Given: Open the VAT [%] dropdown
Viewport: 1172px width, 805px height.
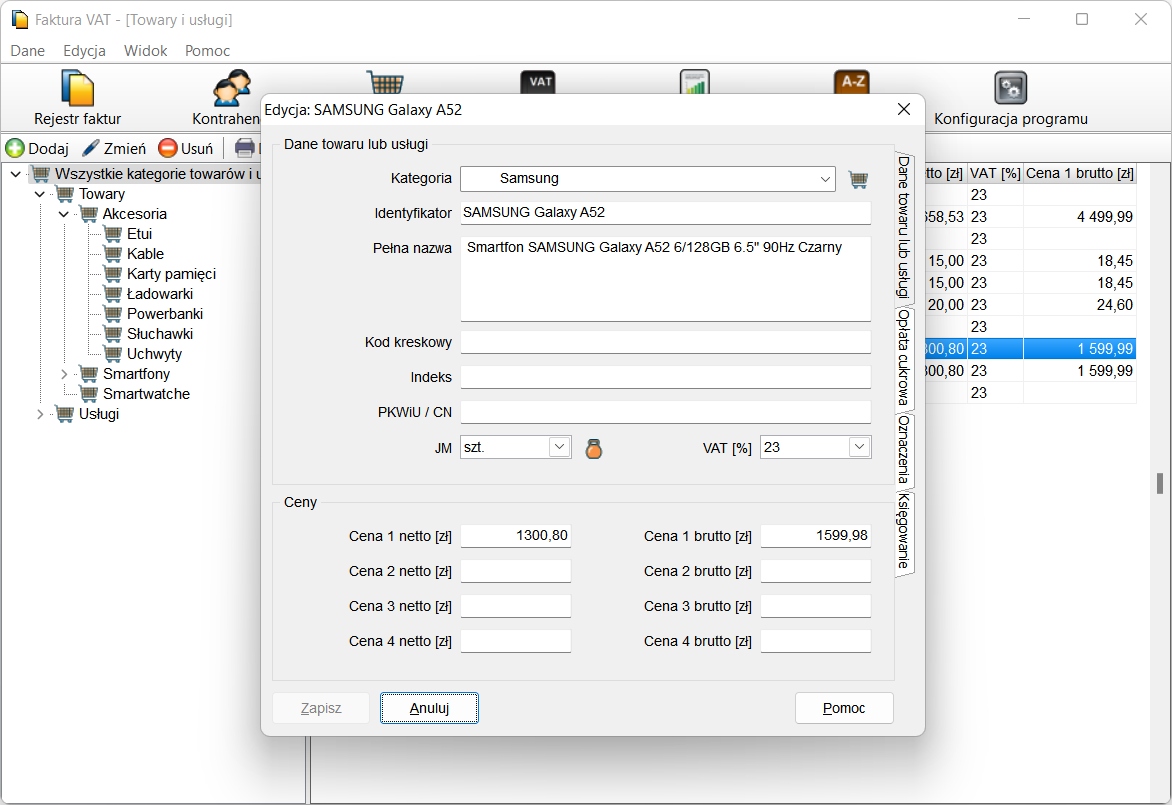Looking at the screenshot, I should coord(859,447).
